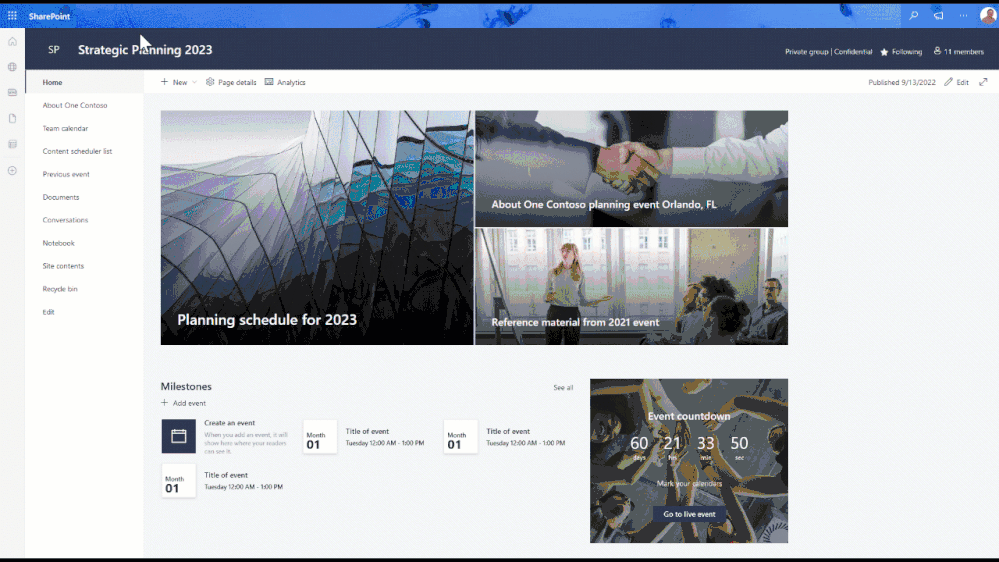Image resolution: width=999 pixels, height=562 pixels.
Task: Open the ellipsis more options menu
Action: pyautogui.click(x=963, y=15)
